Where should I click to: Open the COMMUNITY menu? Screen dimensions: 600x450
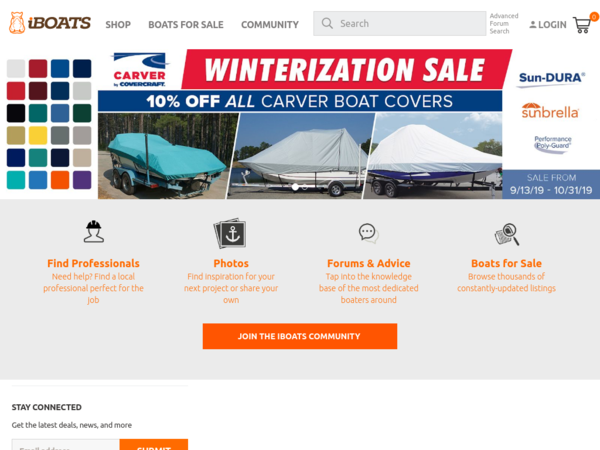click(x=270, y=24)
